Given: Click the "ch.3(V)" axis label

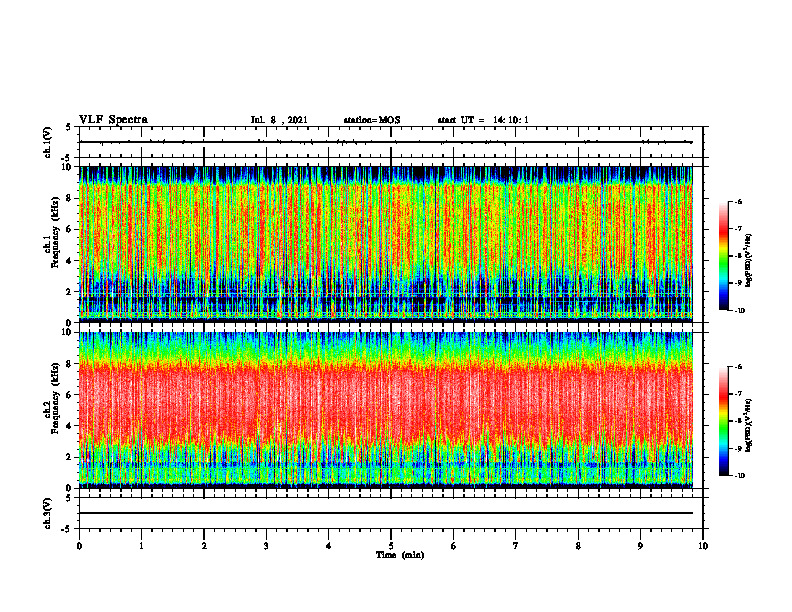Looking at the screenshot, I should 48,514.
